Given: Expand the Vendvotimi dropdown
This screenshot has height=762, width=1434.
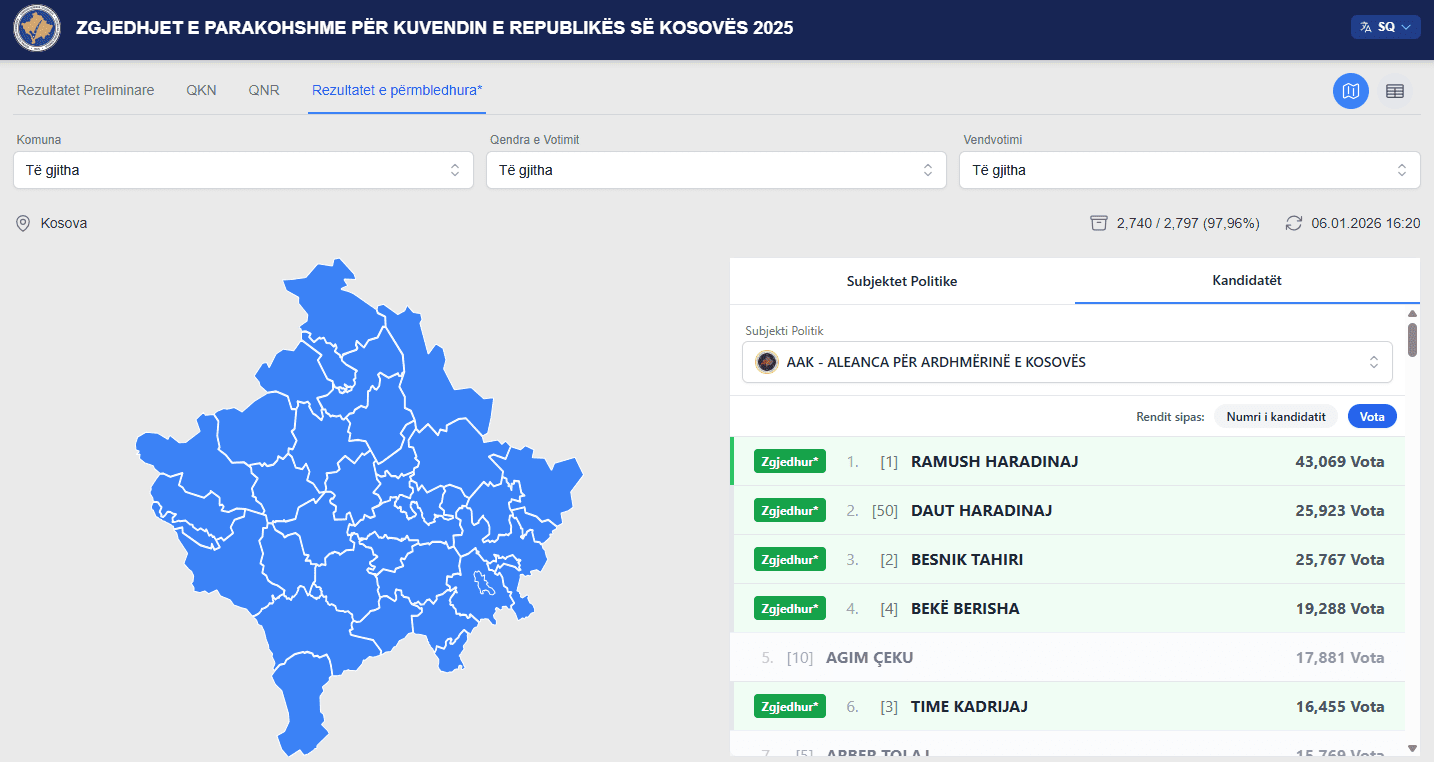Looking at the screenshot, I should pos(1189,170).
